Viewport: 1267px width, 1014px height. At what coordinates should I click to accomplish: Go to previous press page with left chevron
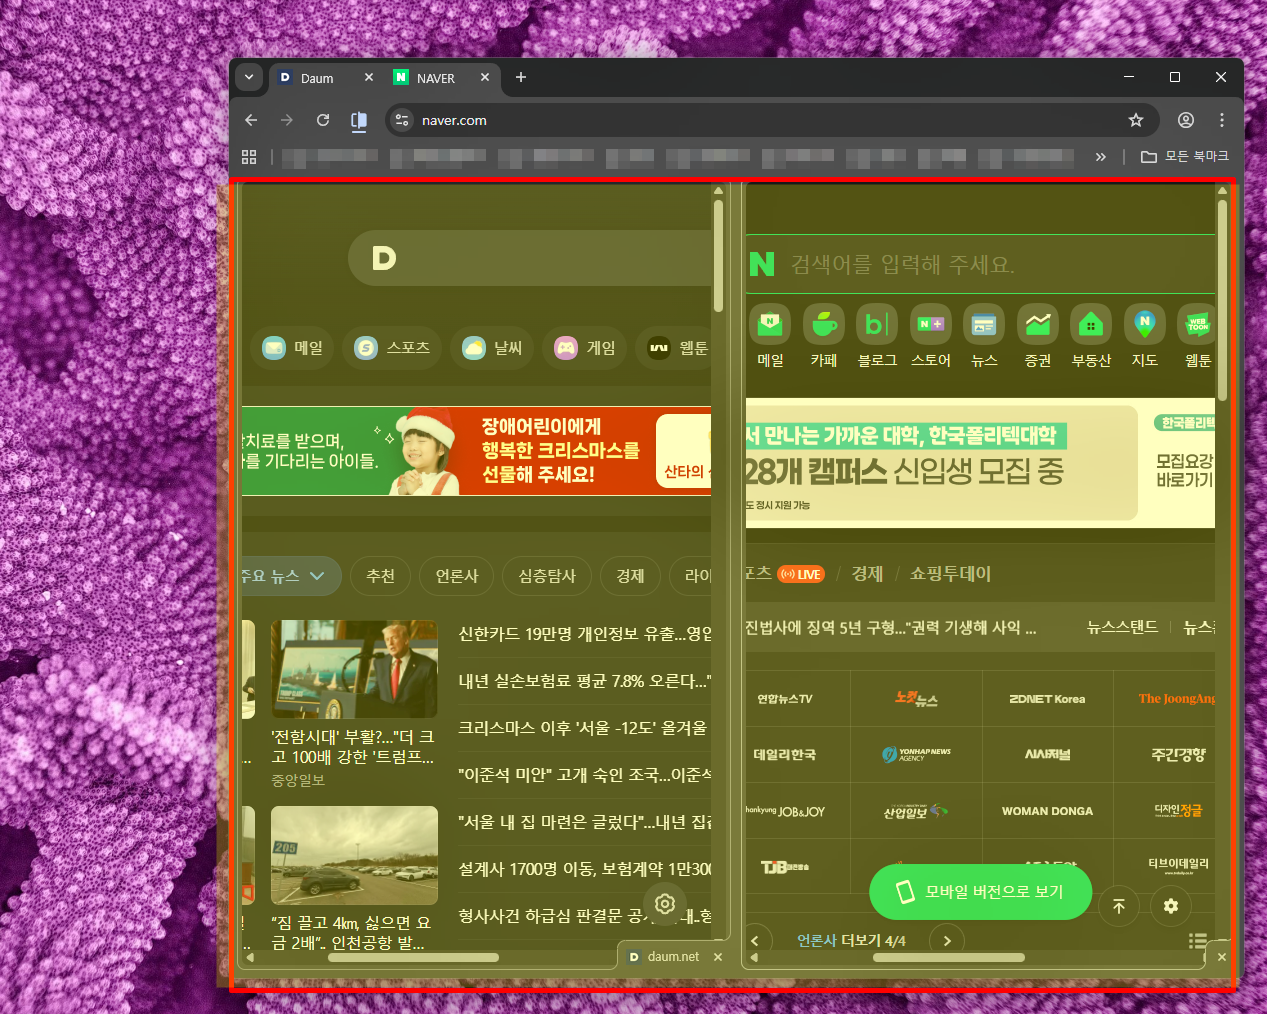pyautogui.click(x=755, y=941)
